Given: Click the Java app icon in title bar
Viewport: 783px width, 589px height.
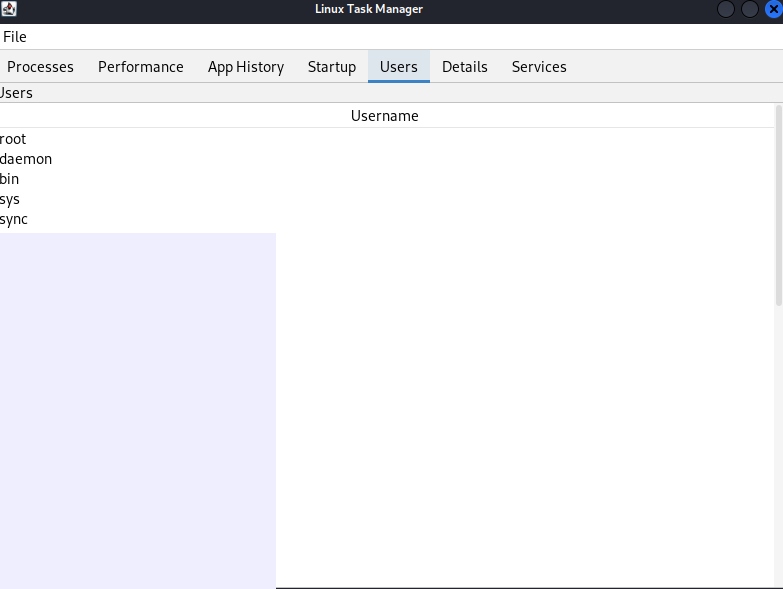Looking at the screenshot, I should pyautogui.click(x=9, y=9).
